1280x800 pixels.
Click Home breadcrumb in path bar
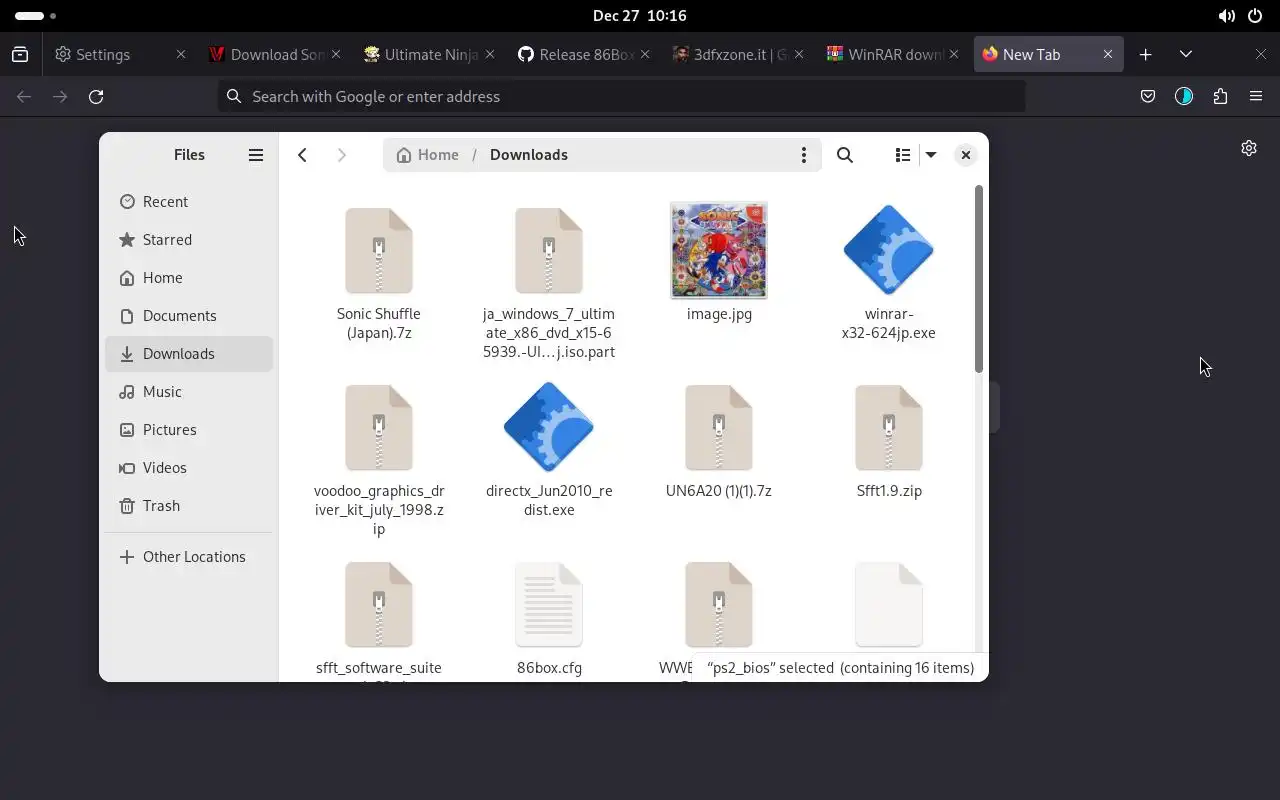427,155
